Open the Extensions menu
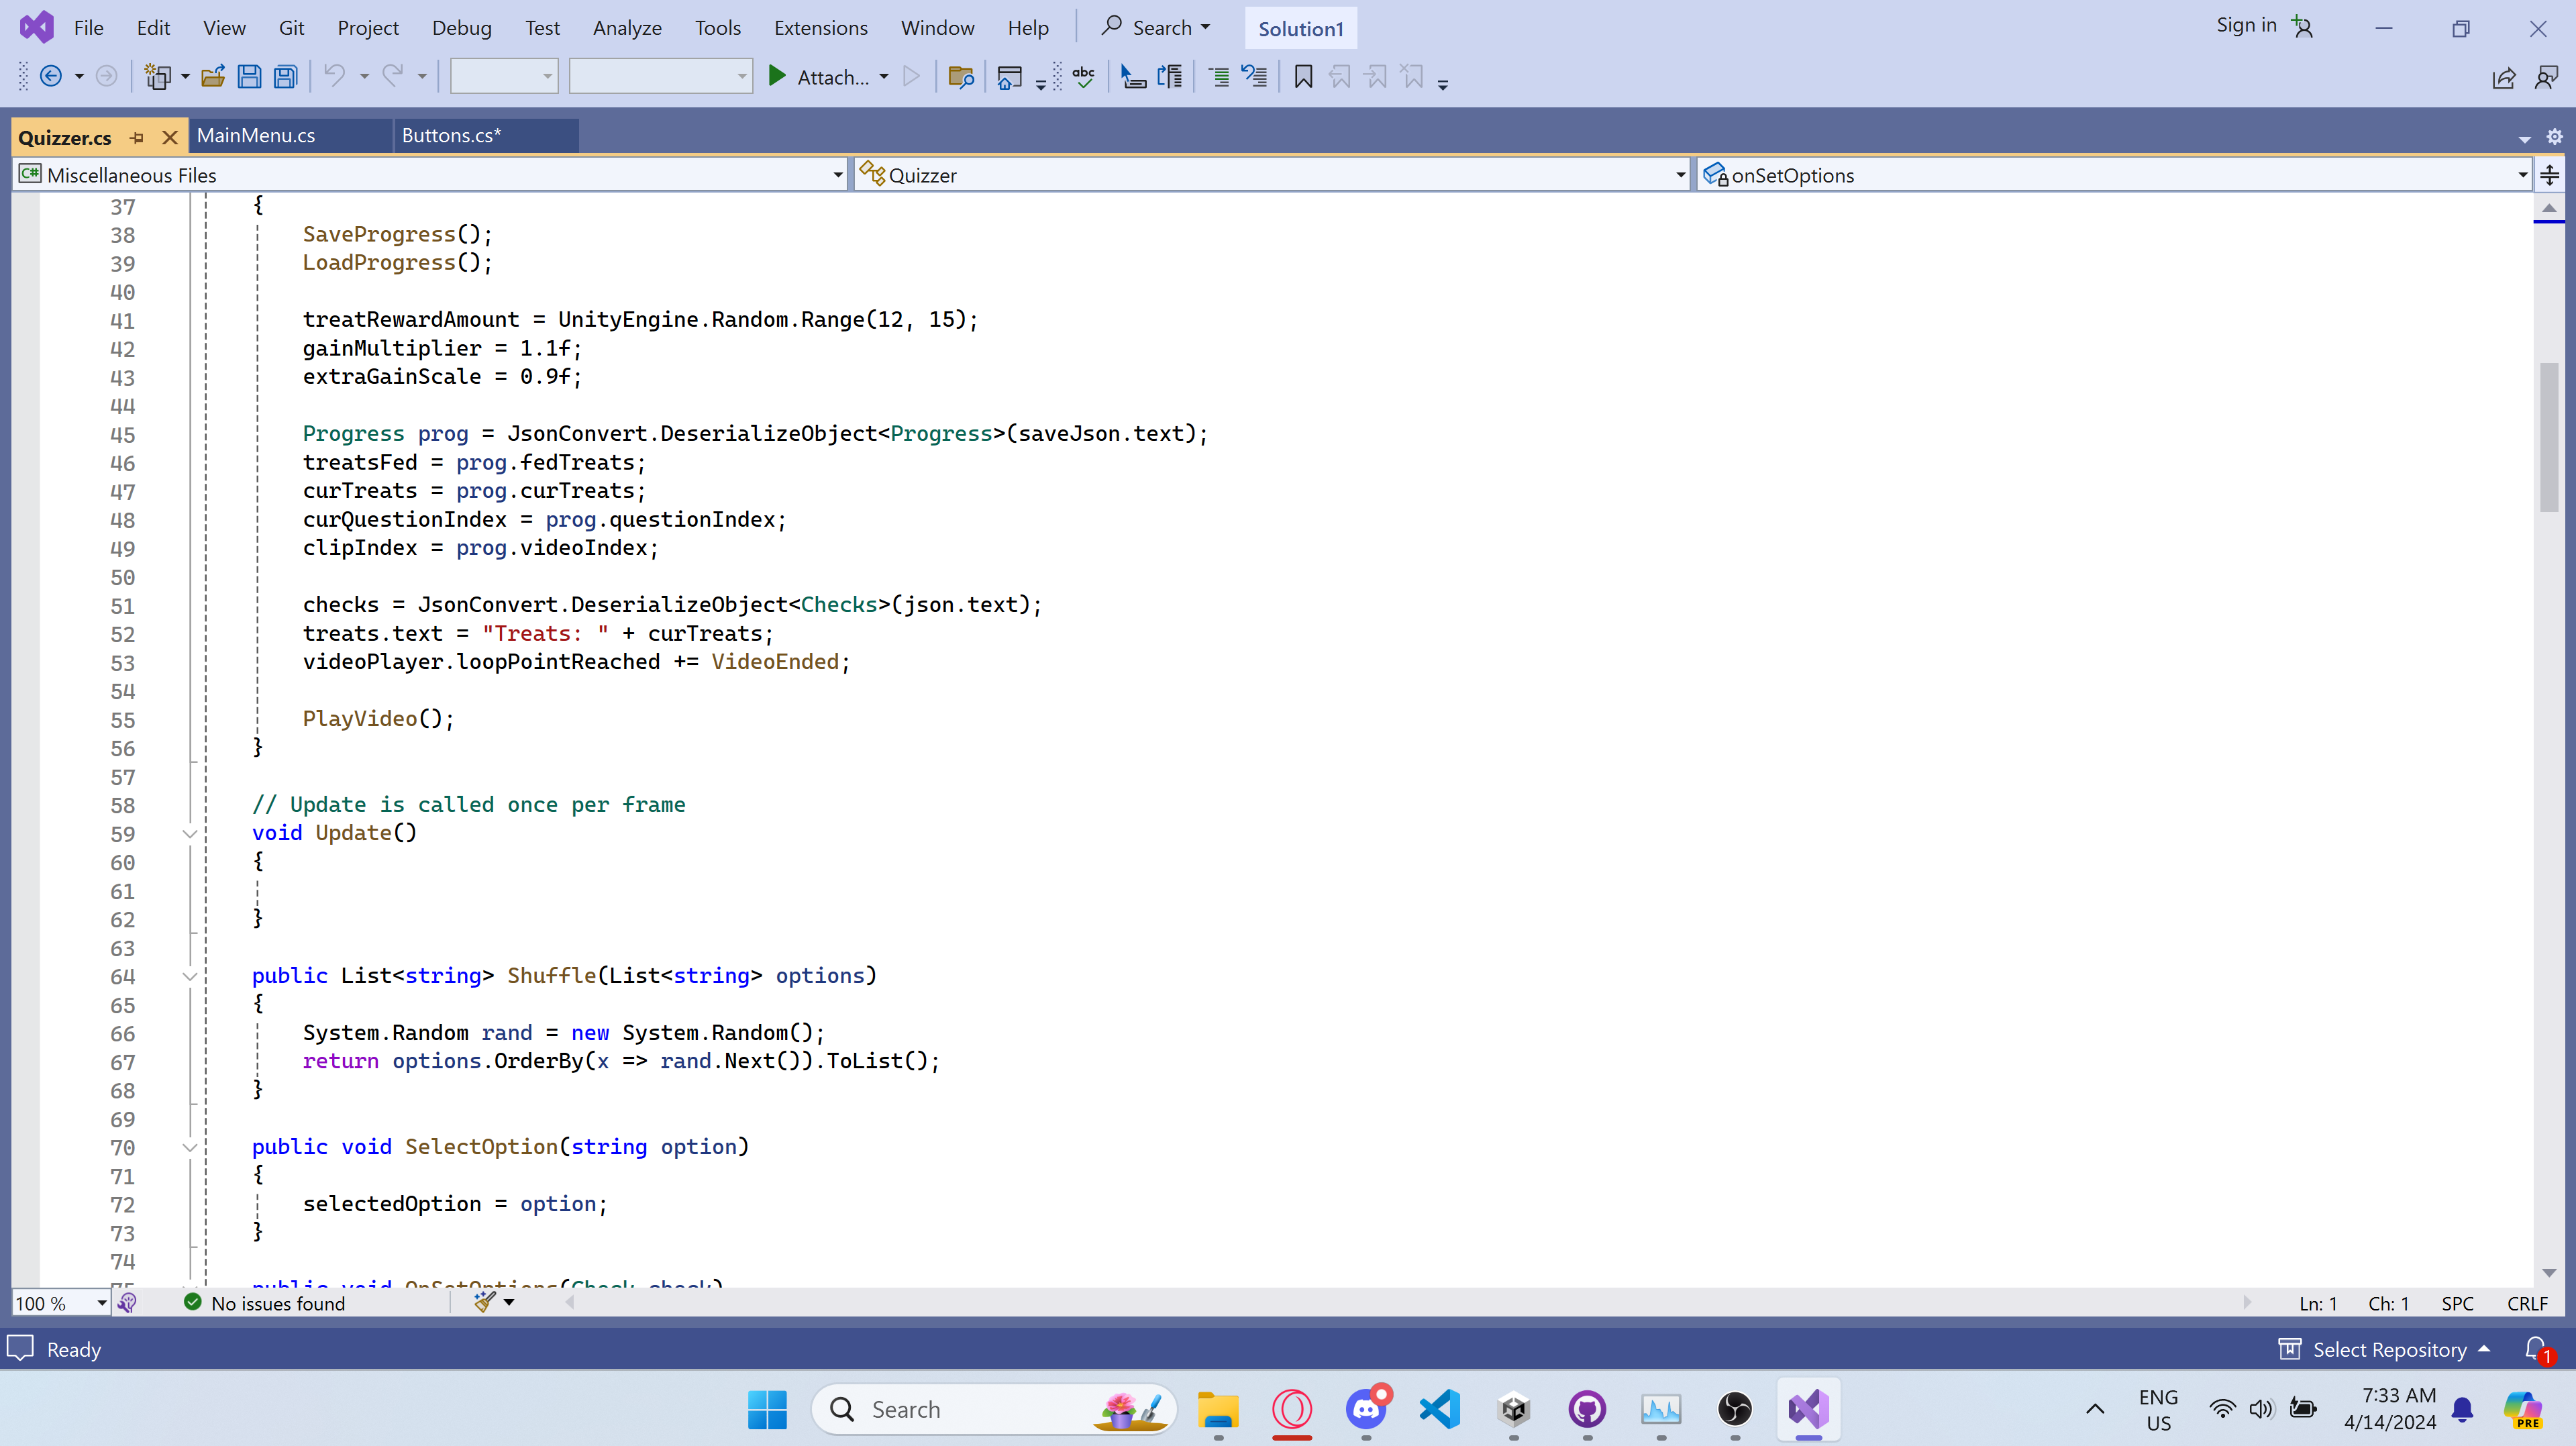The height and width of the screenshot is (1446, 2576). [x=820, y=28]
